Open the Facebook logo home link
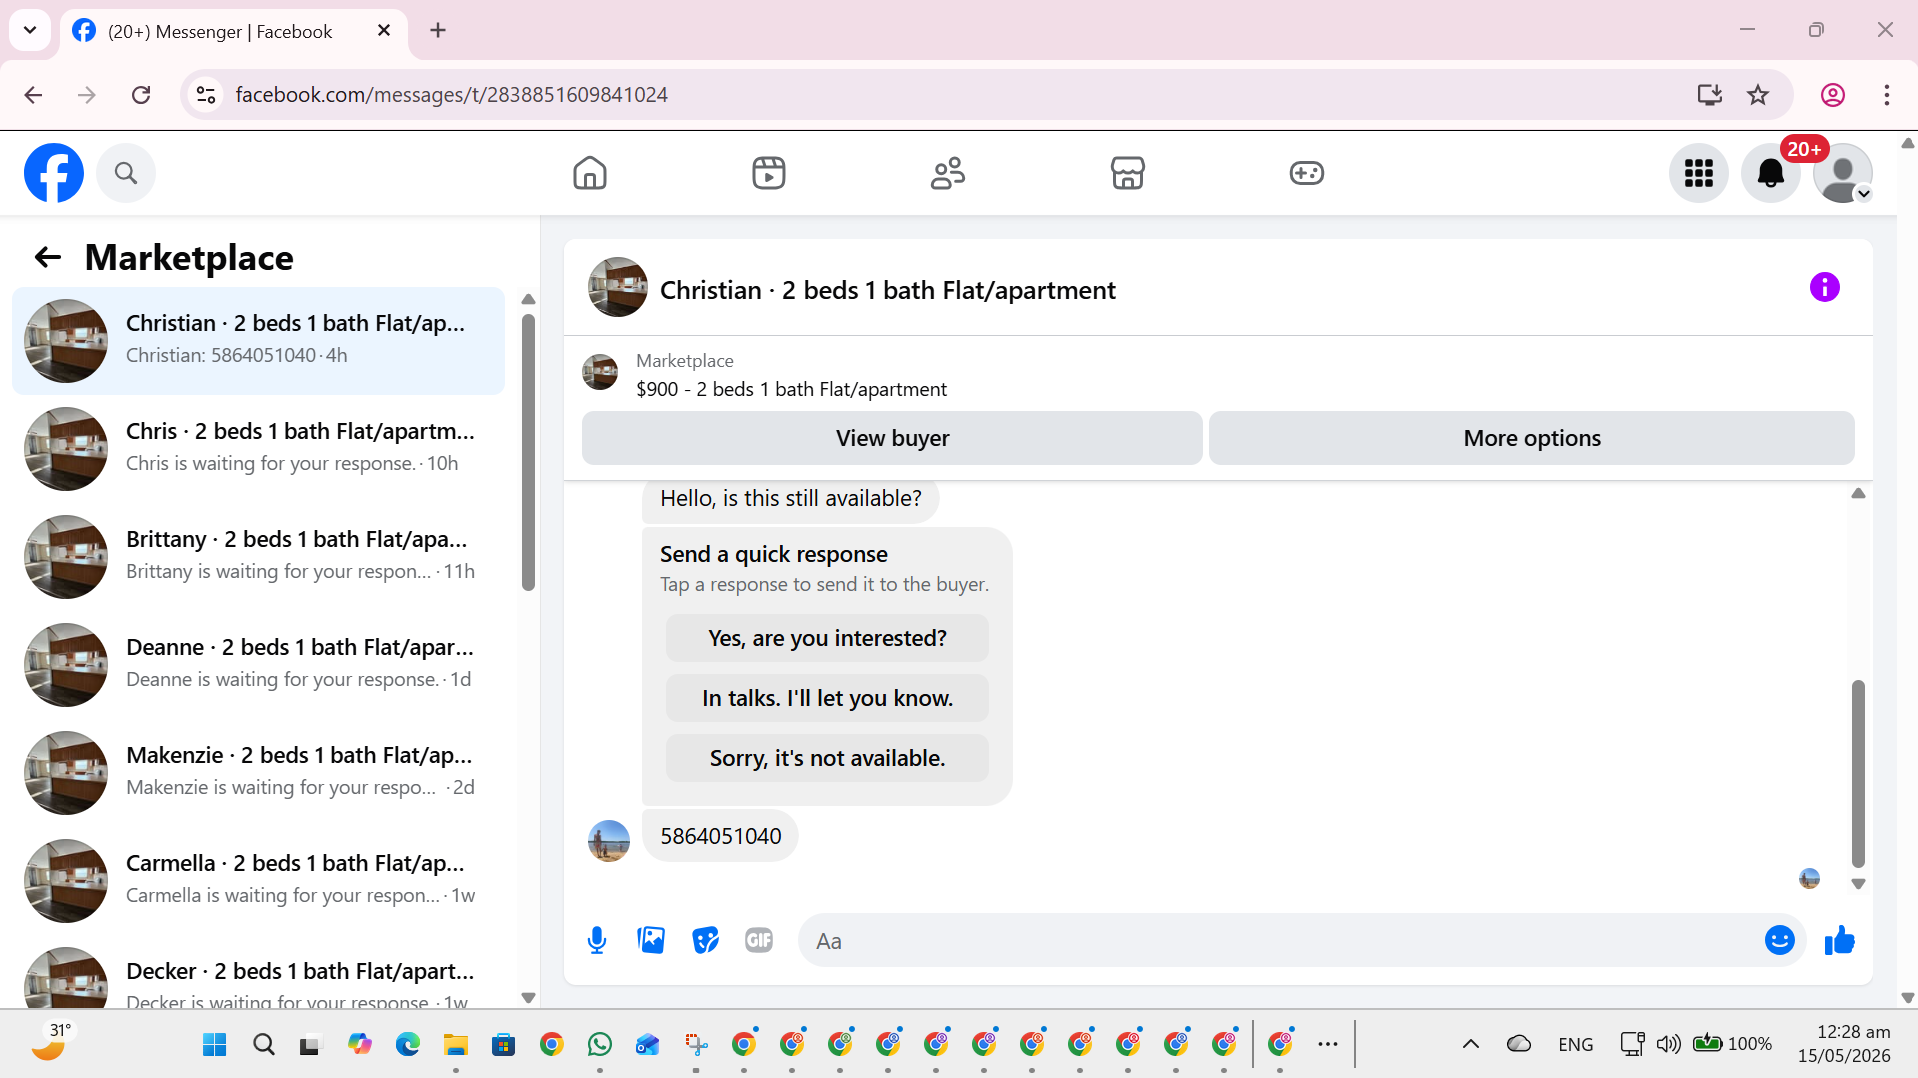The width and height of the screenshot is (1918, 1078). pyautogui.click(x=54, y=173)
